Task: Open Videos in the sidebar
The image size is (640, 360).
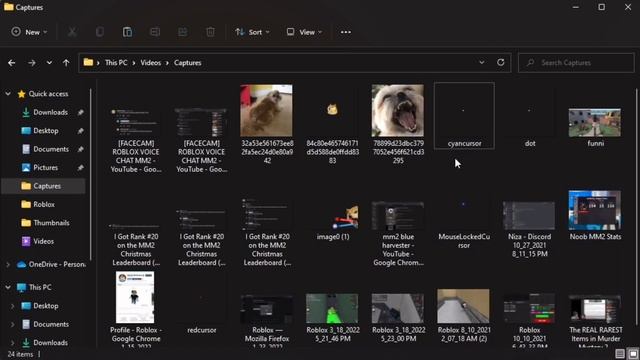Action: pyautogui.click(x=43, y=241)
